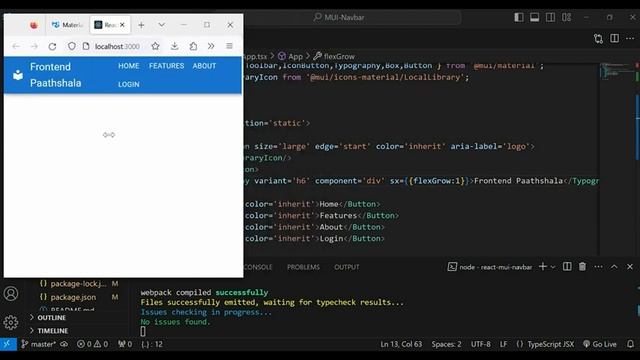Open notifications bell in status bar
The height and width of the screenshot is (360, 640).
[x=631, y=344]
